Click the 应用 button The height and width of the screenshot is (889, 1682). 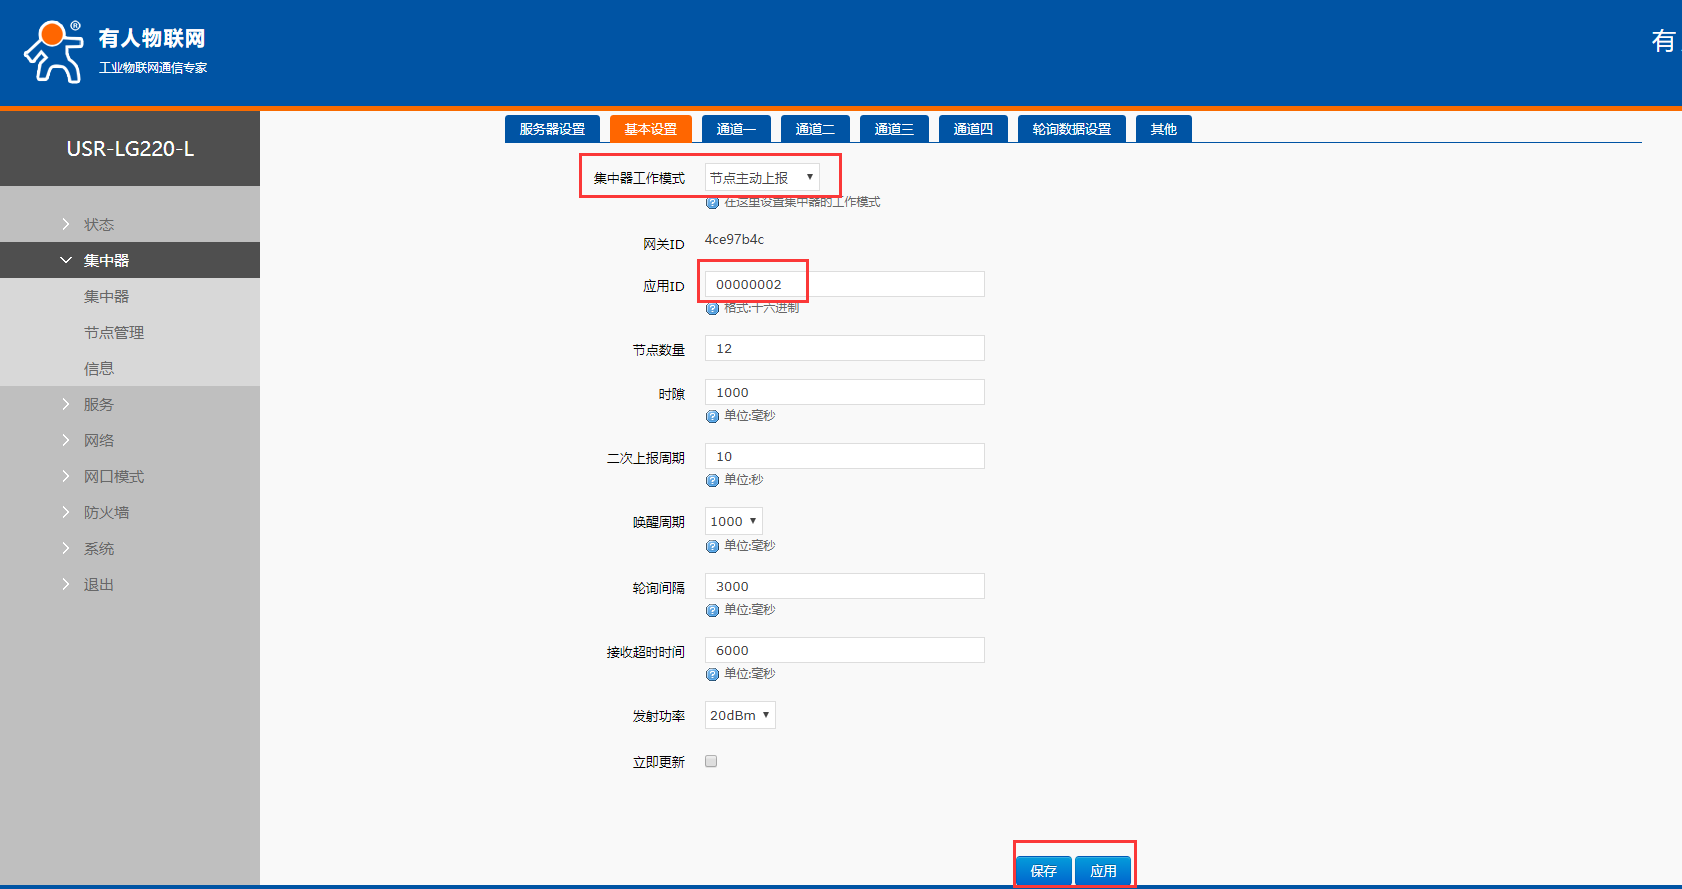pyautogui.click(x=1103, y=871)
